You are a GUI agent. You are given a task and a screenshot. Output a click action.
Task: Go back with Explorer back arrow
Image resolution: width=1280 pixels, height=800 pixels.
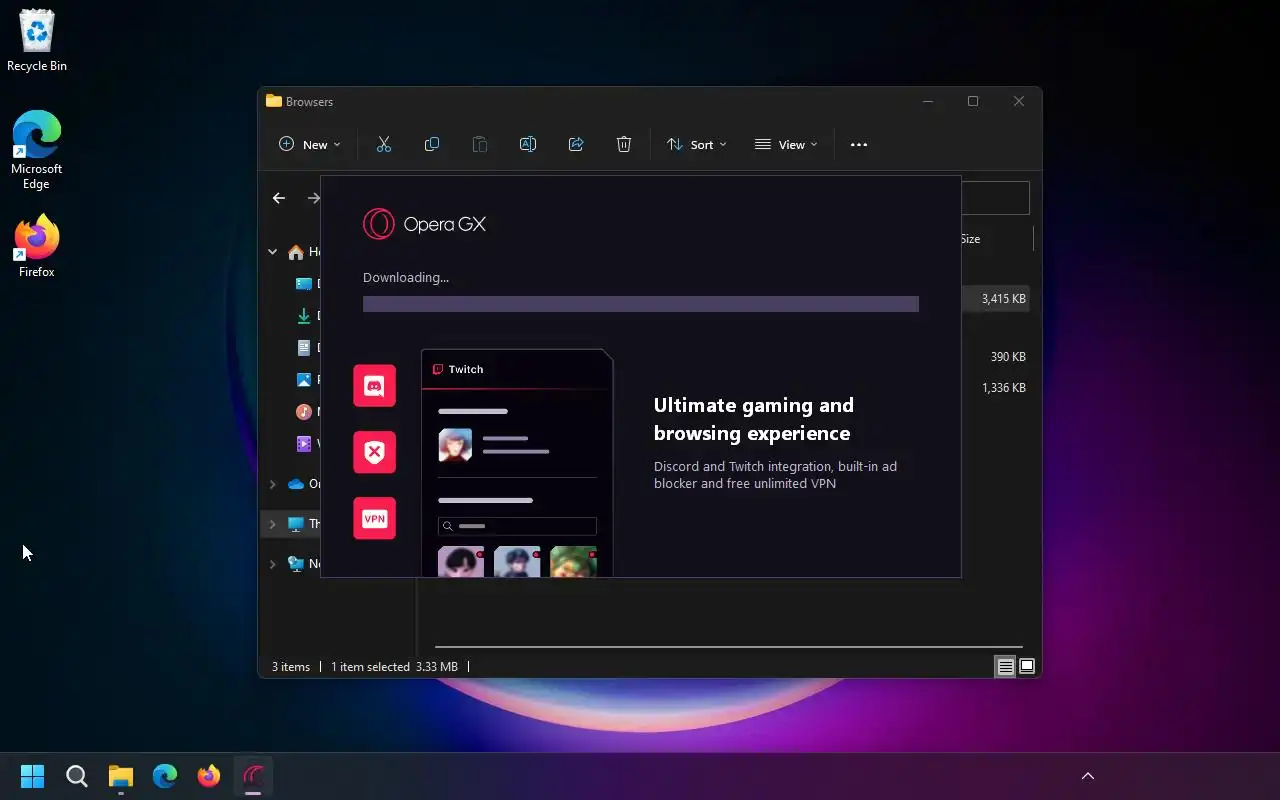tap(279, 198)
